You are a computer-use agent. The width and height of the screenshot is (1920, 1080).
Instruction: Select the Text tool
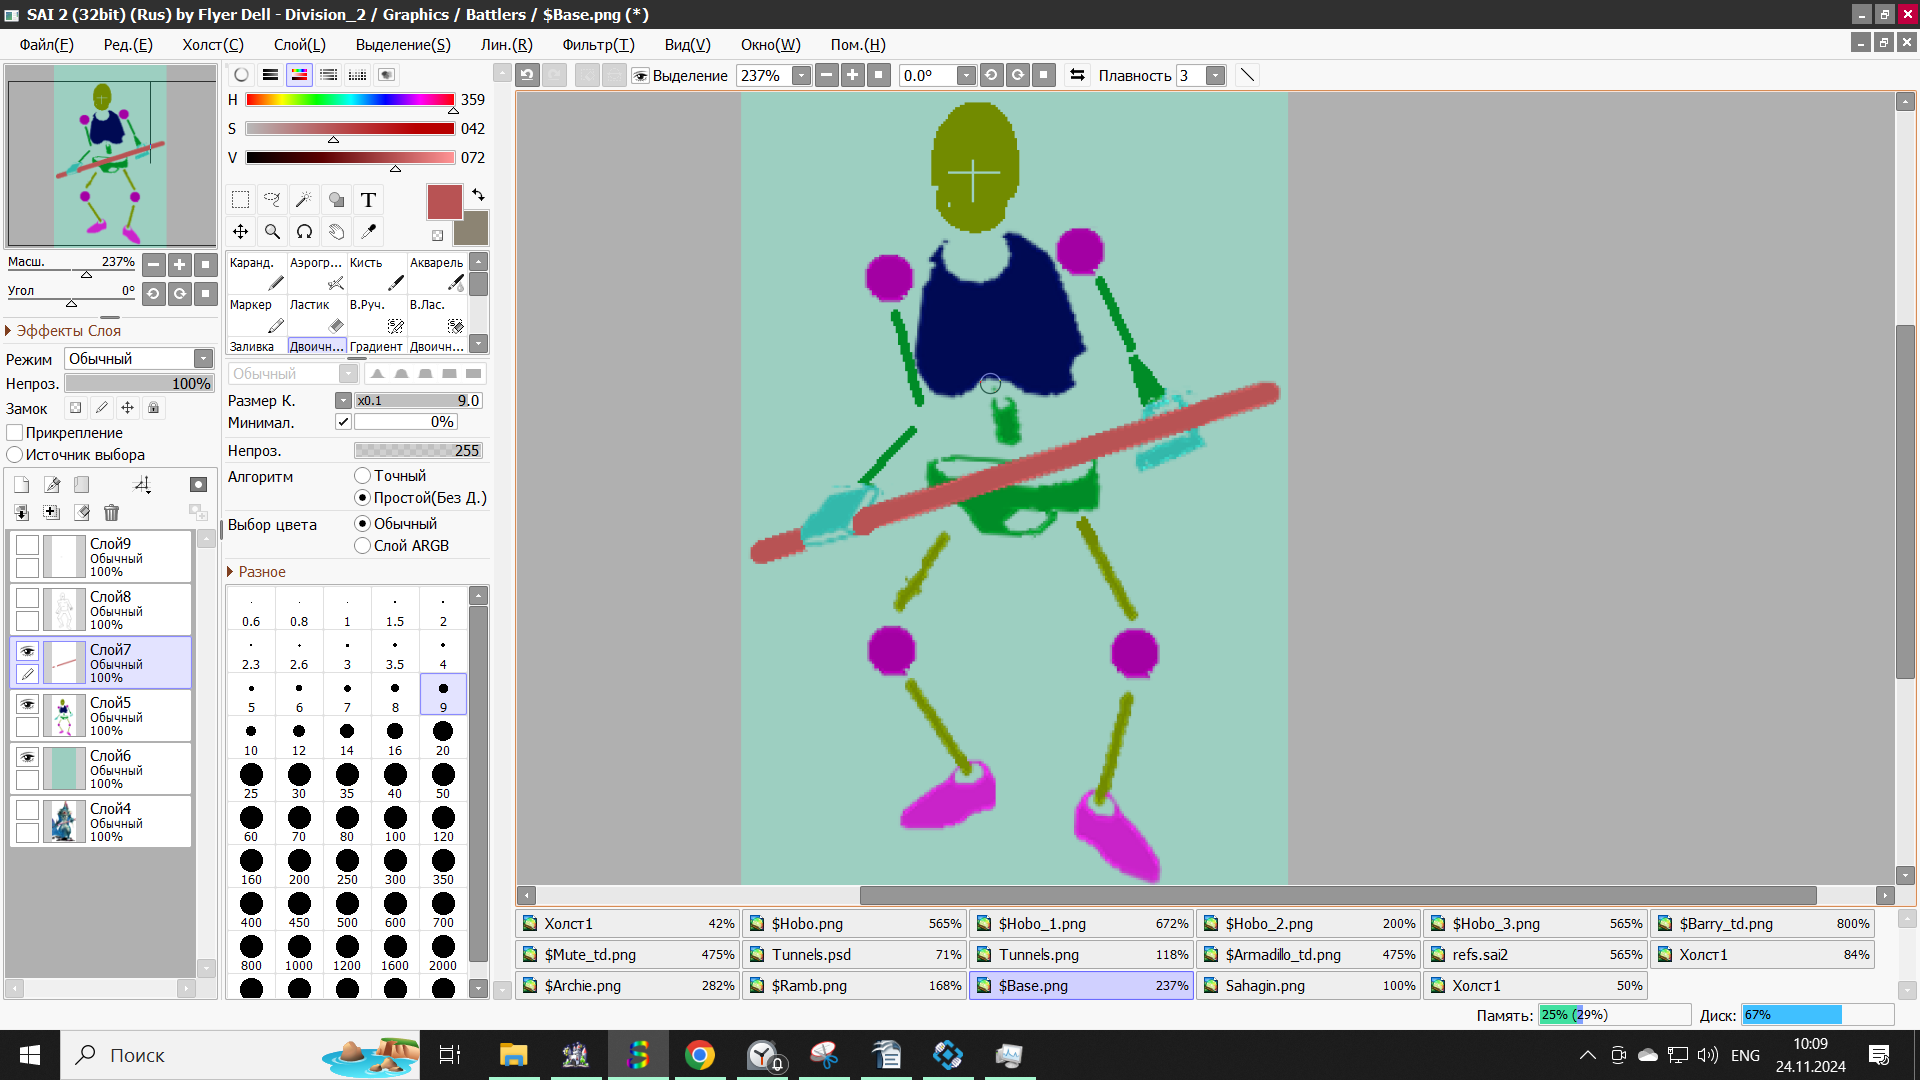pyautogui.click(x=368, y=199)
